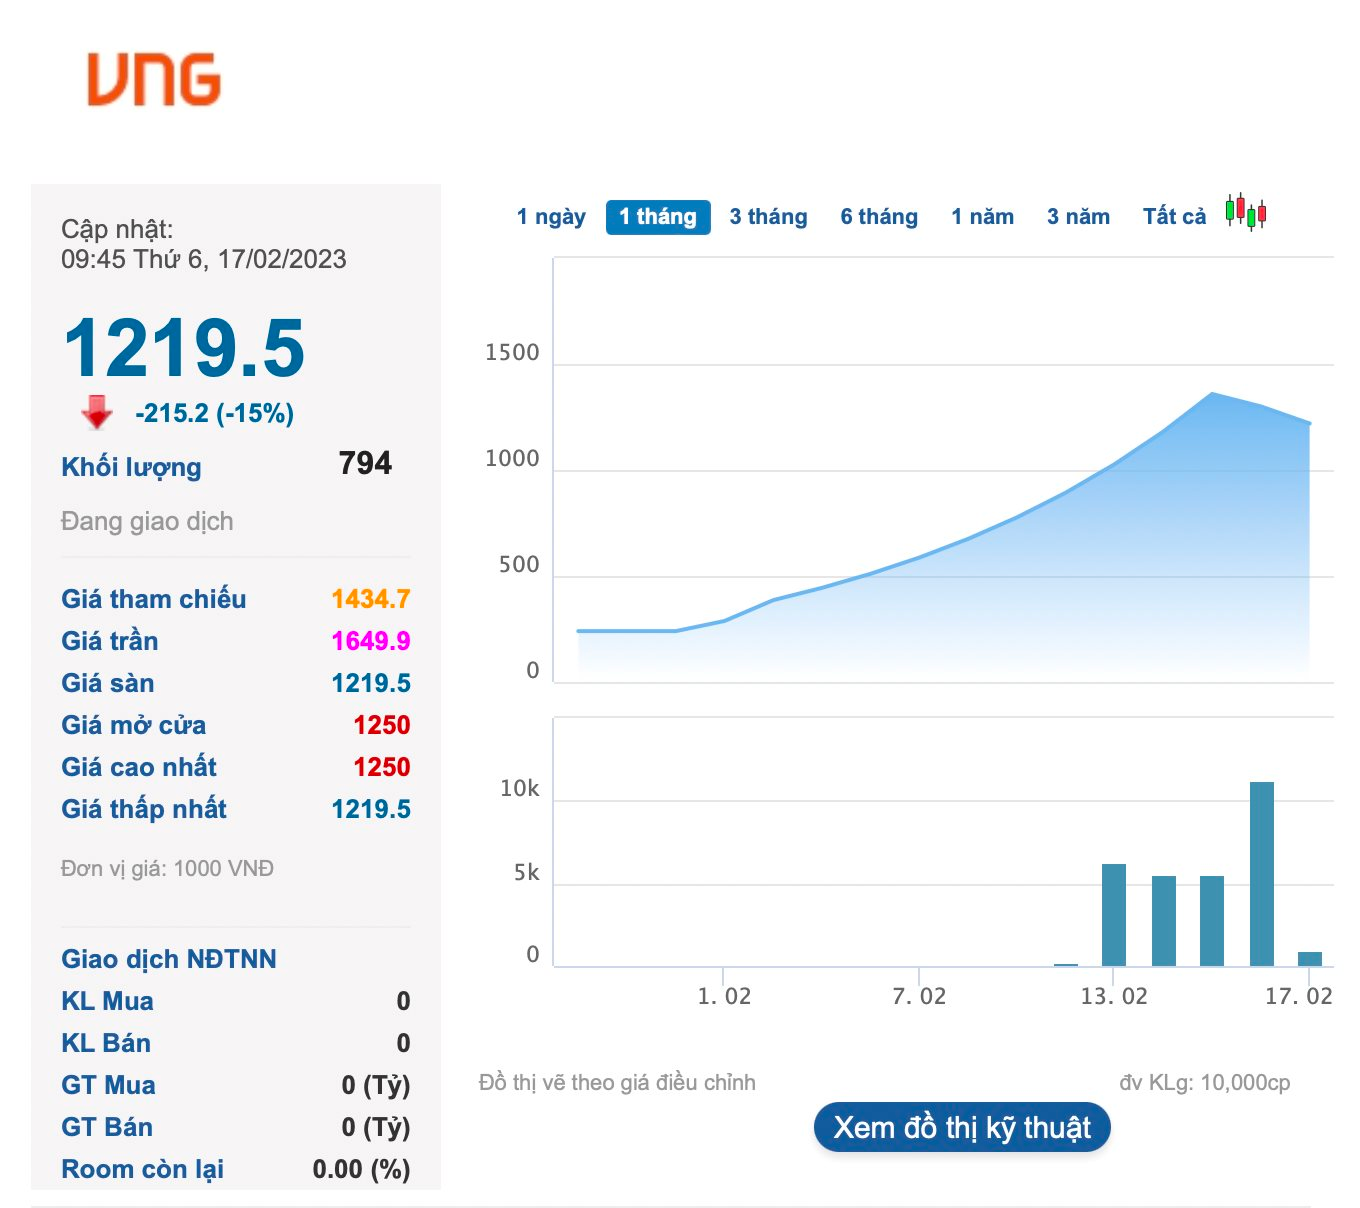Image resolution: width=1360 pixels, height=1208 pixels.
Task: Click the 1.02 date axis marker
Action: 724,996
